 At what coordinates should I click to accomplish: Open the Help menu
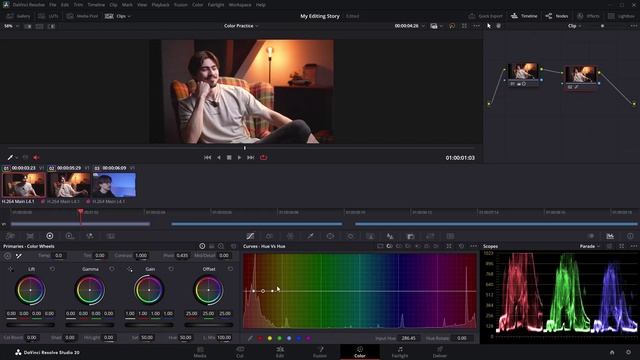point(261,5)
